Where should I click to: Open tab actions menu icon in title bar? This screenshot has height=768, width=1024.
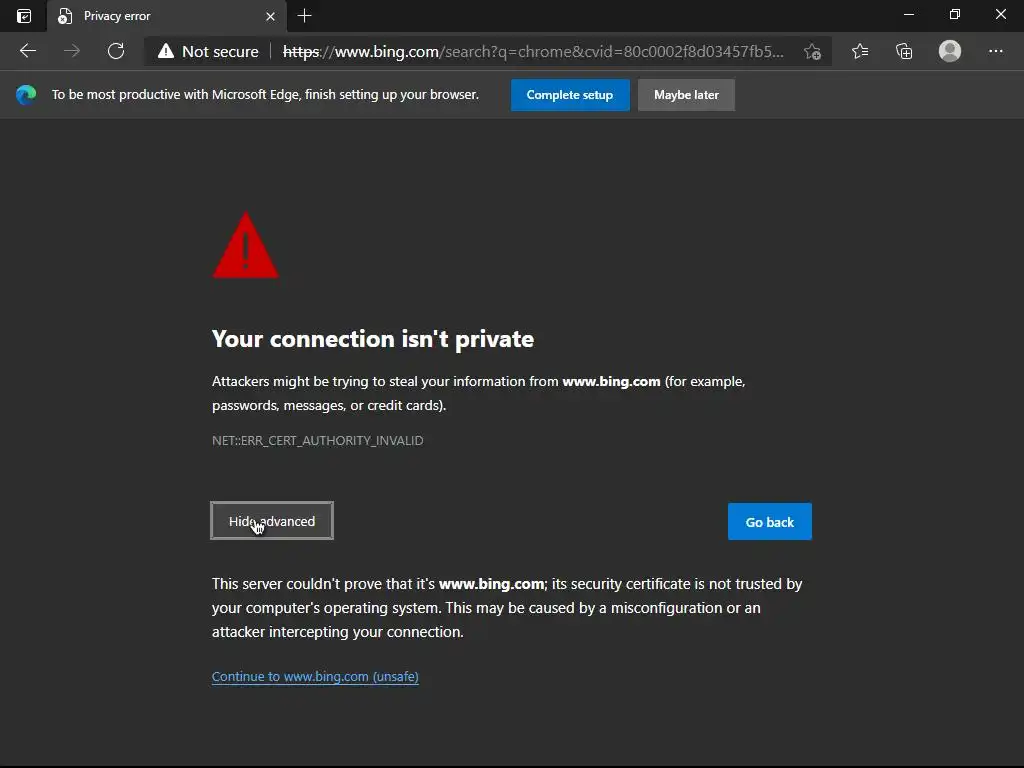24,16
